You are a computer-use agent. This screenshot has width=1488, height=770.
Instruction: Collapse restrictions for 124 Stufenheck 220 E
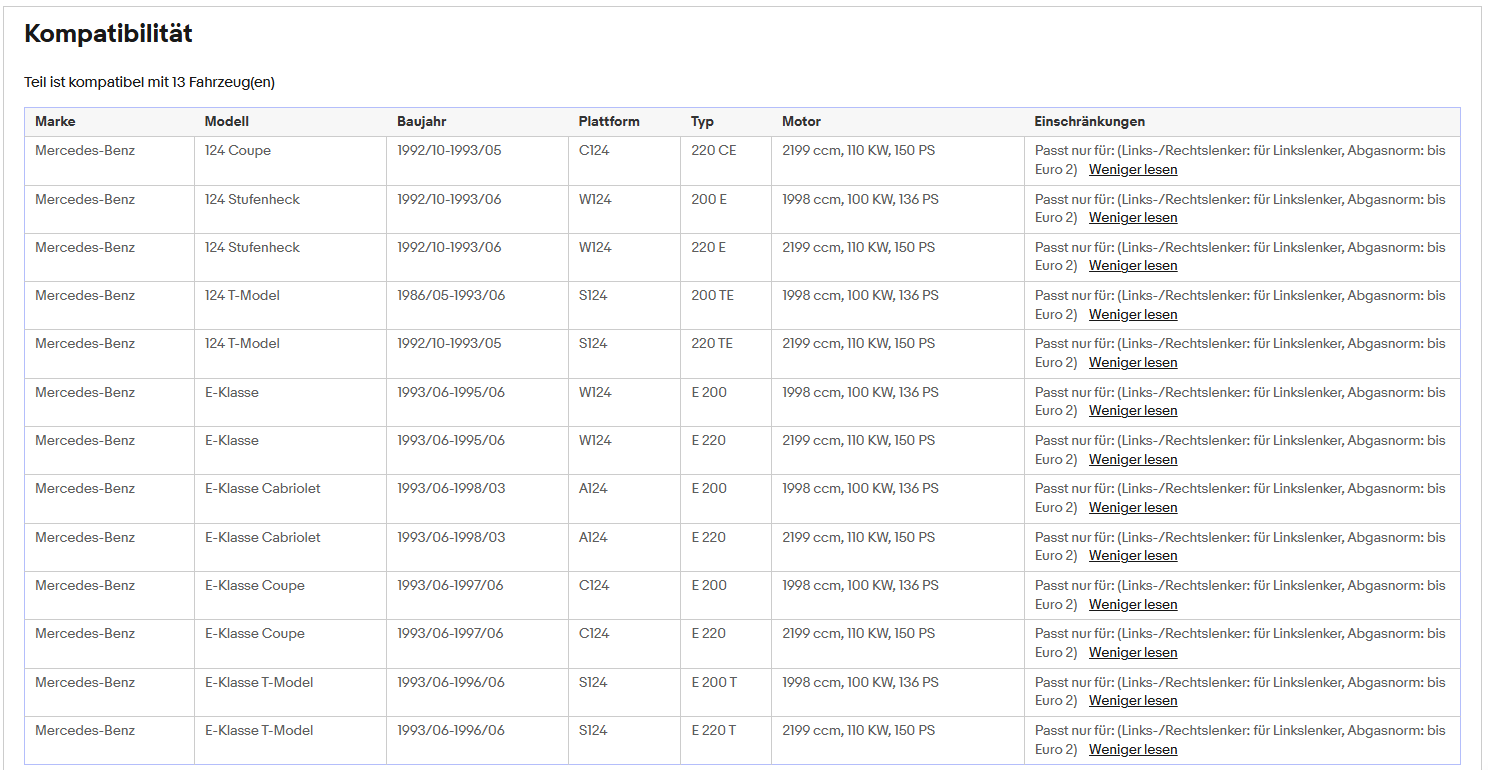click(1133, 265)
